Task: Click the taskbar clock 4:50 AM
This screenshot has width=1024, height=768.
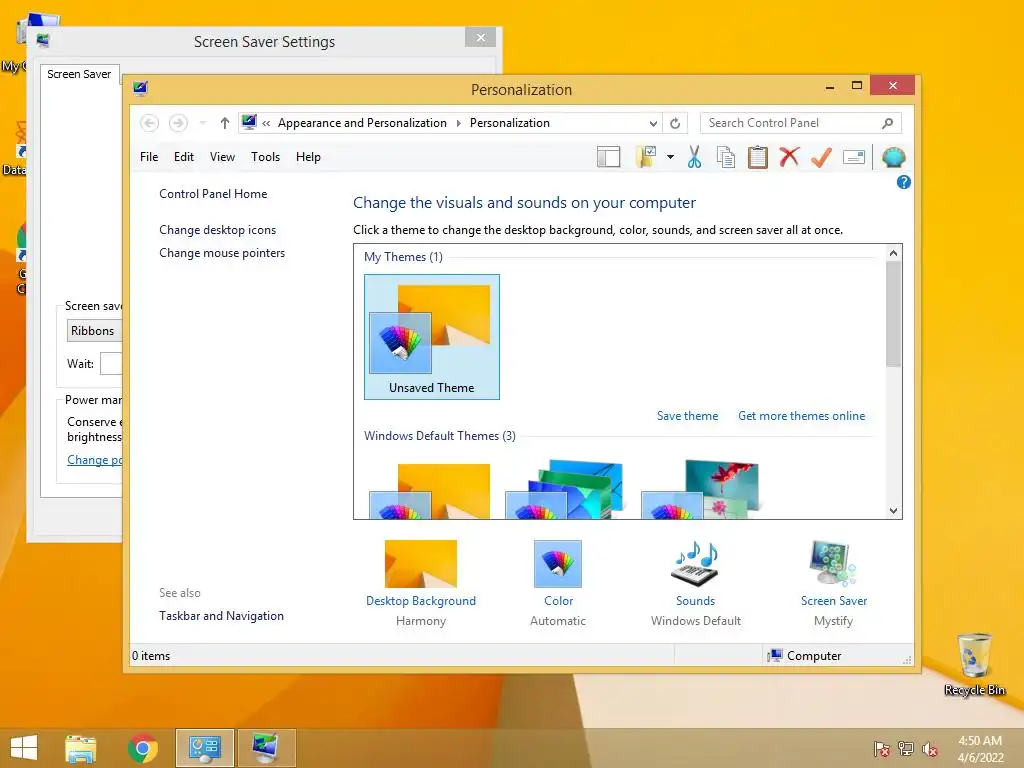Action: coord(980,741)
